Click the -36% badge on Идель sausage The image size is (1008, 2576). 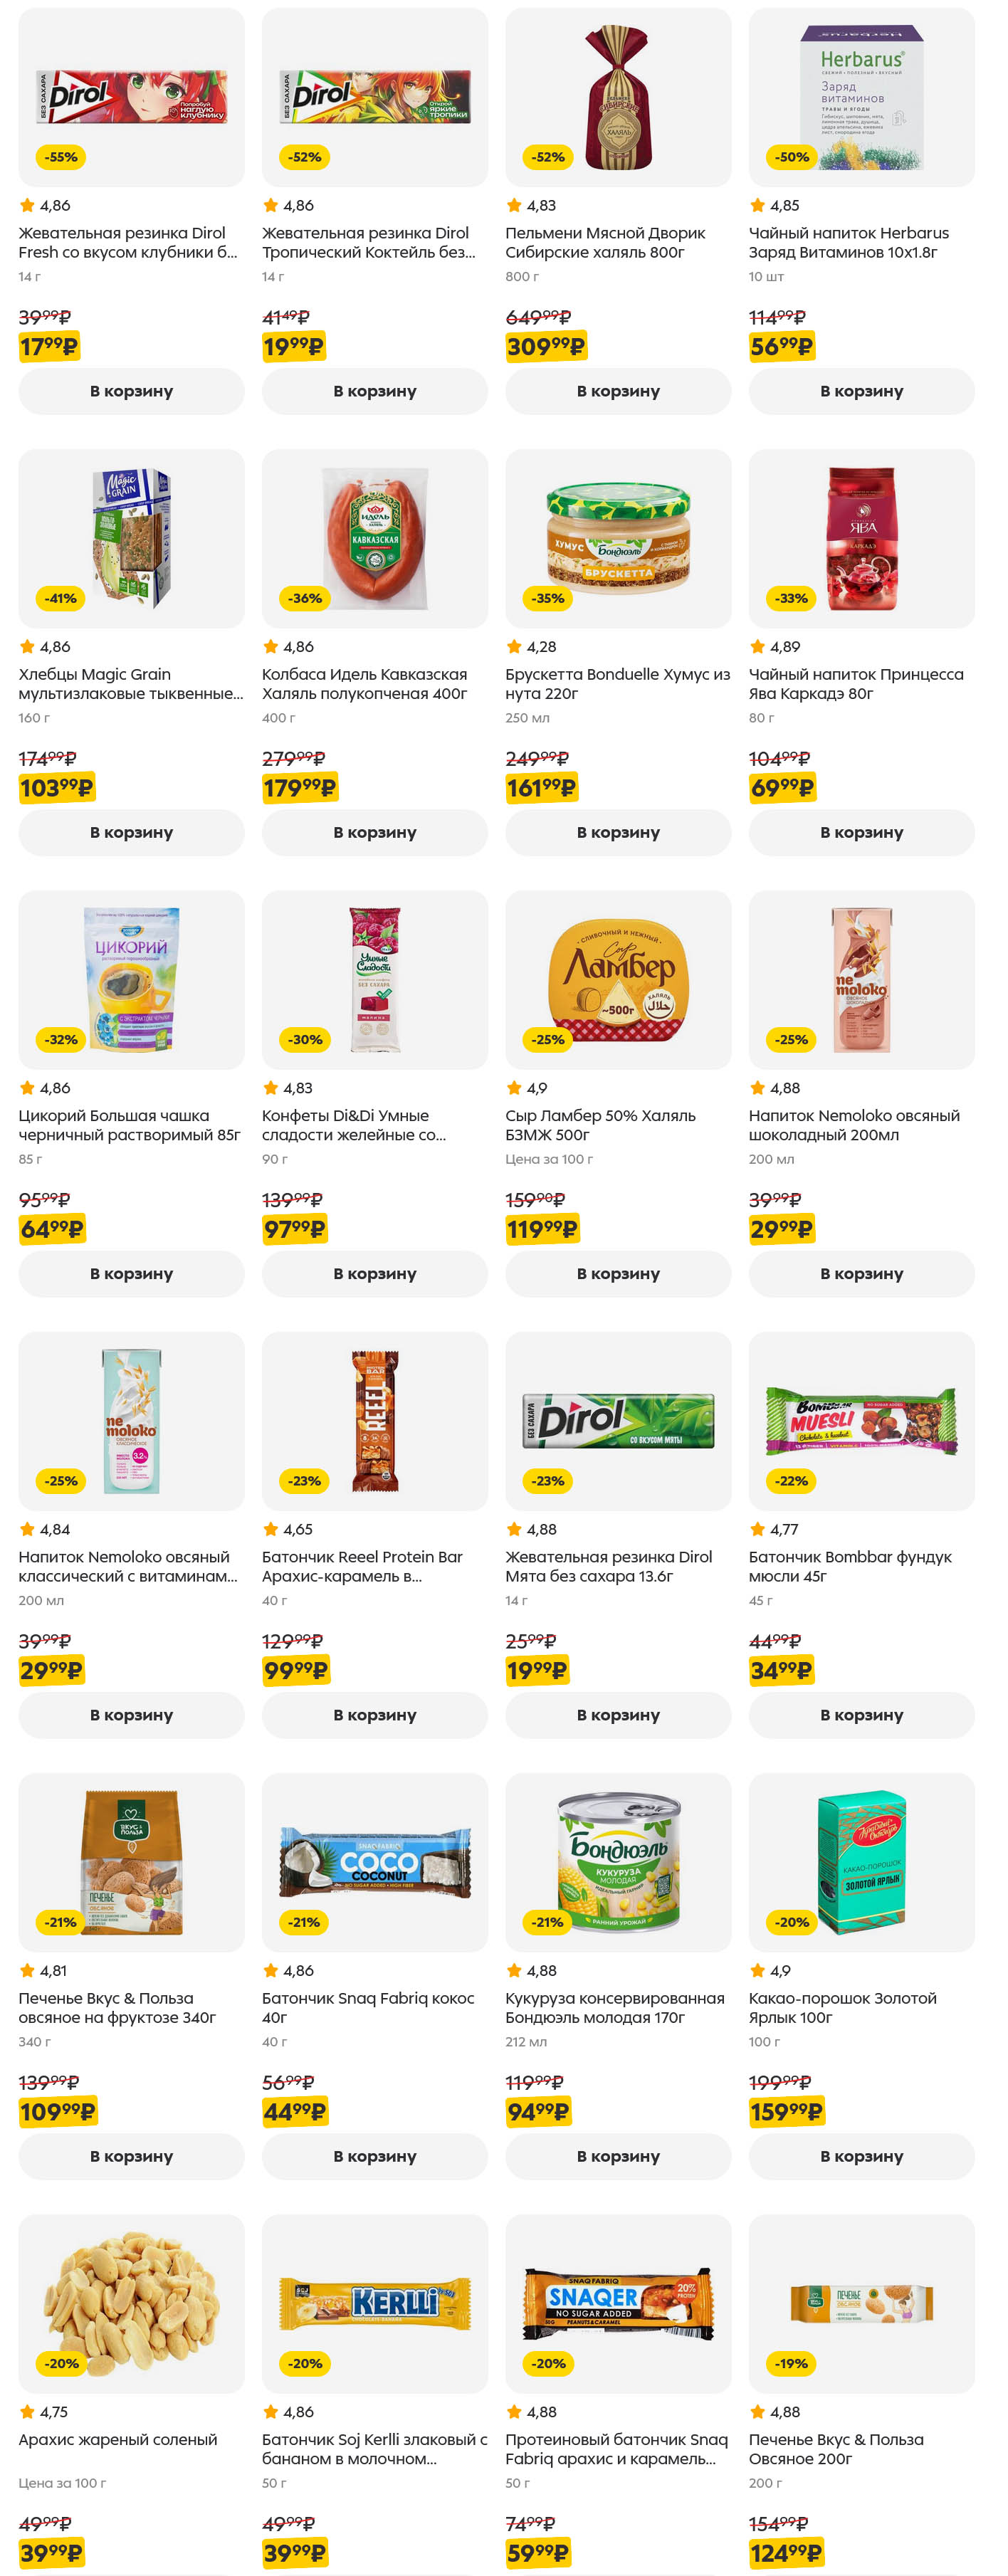(305, 598)
